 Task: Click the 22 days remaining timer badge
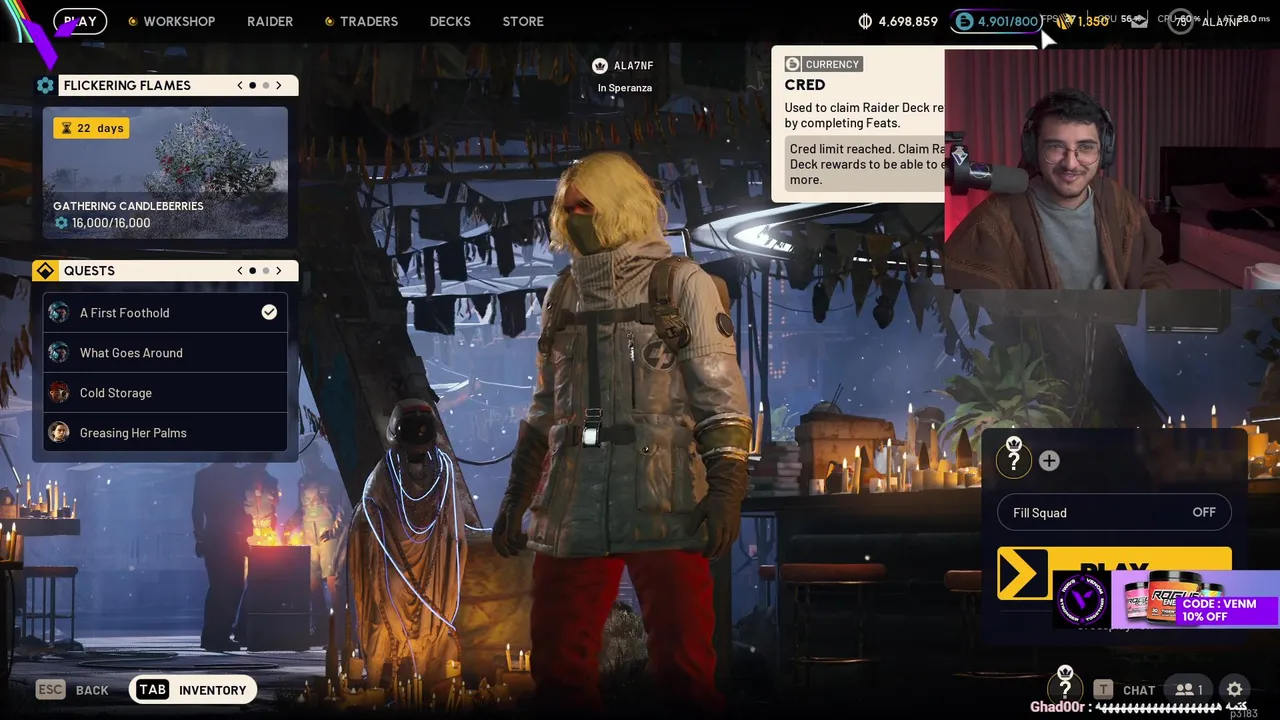pos(91,128)
